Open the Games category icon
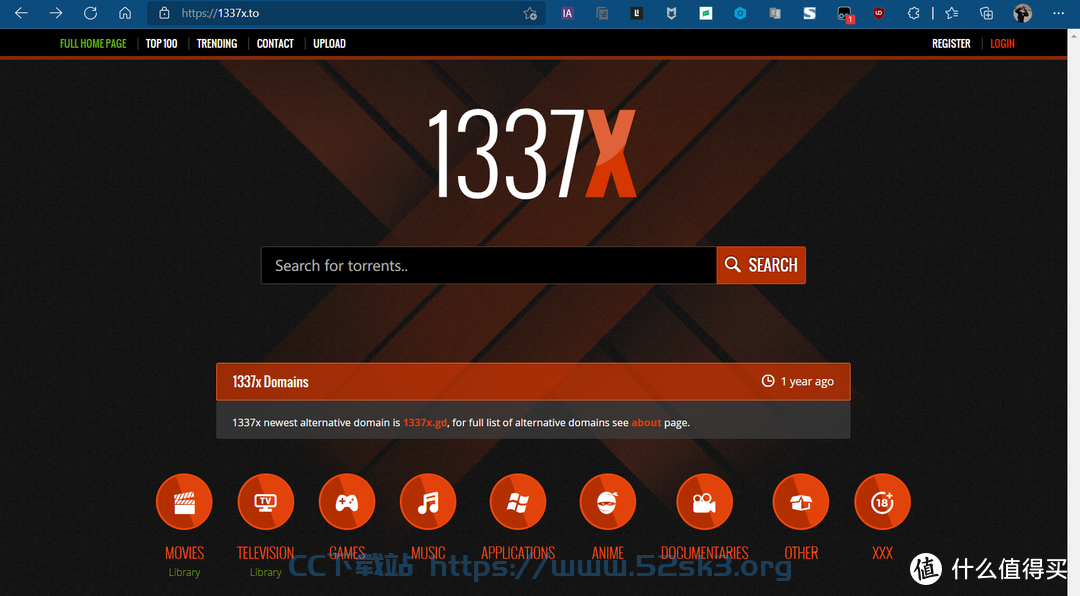This screenshot has width=1080, height=596. click(346, 502)
